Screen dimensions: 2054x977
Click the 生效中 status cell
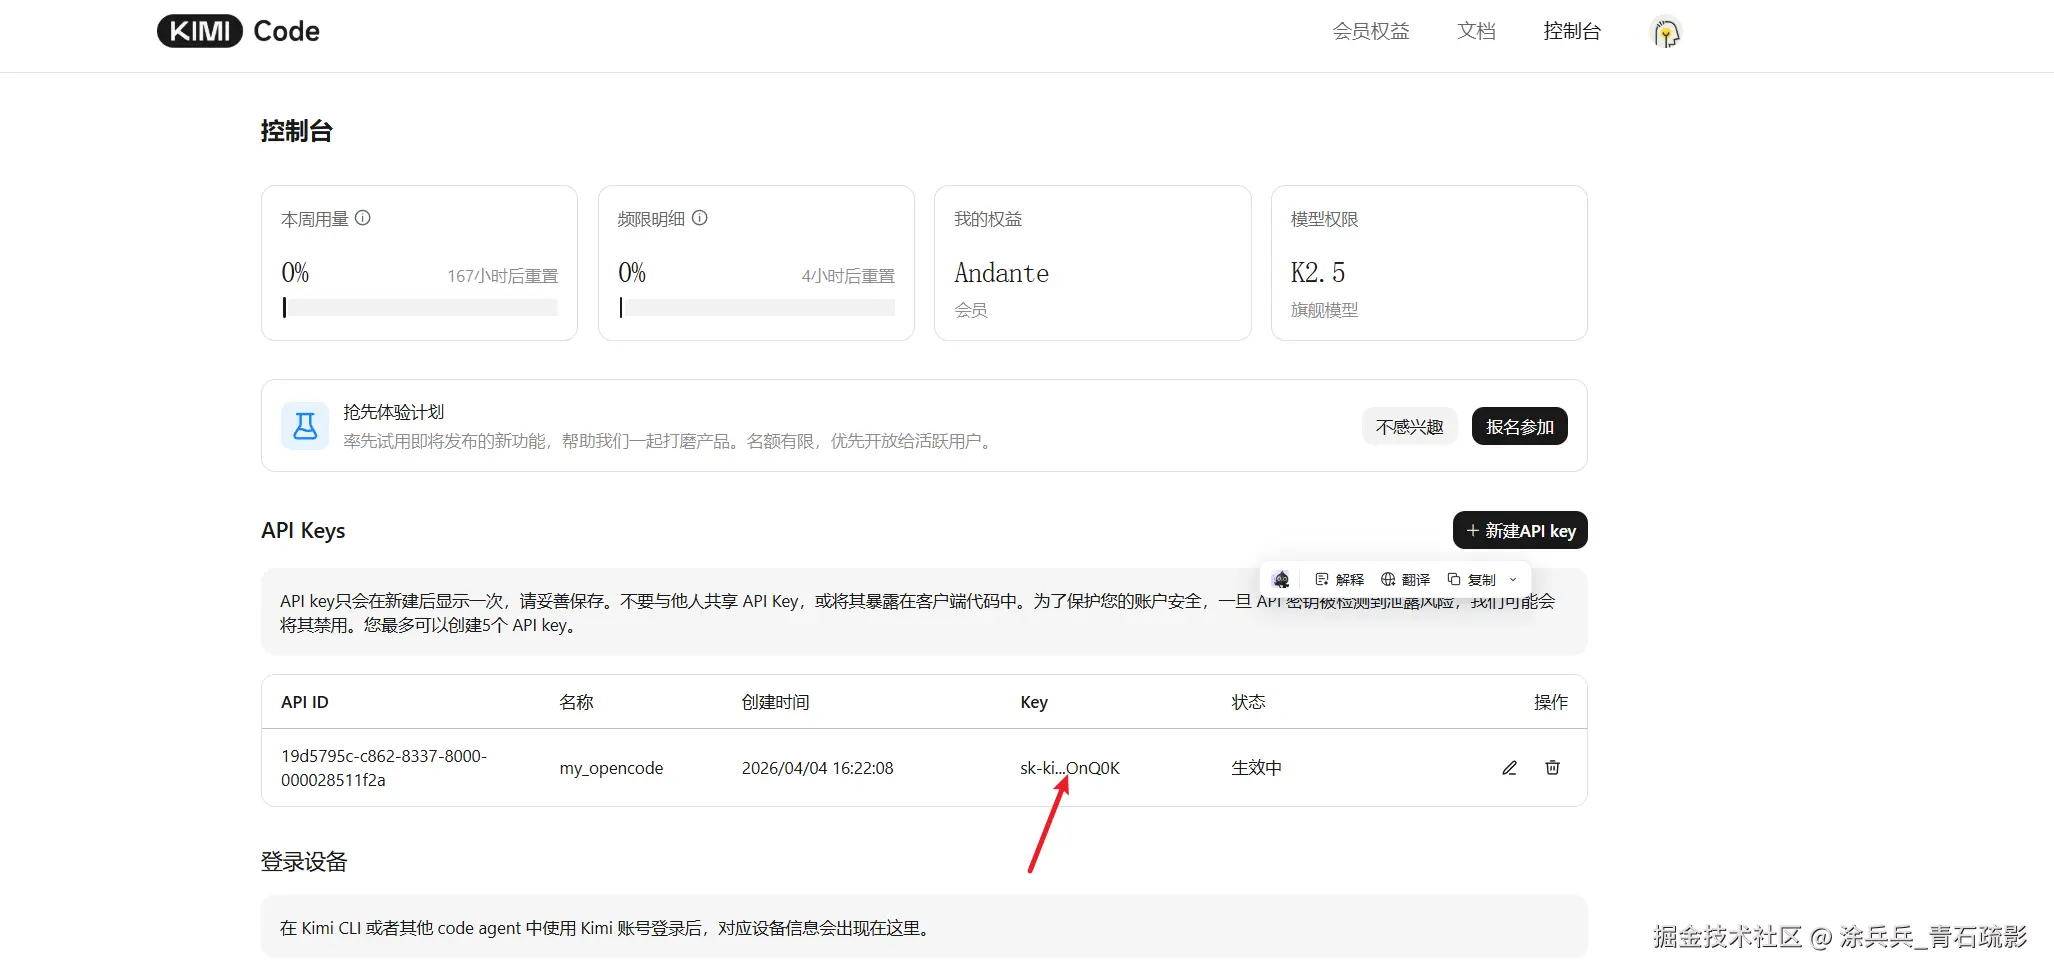[x=1256, y=768]
